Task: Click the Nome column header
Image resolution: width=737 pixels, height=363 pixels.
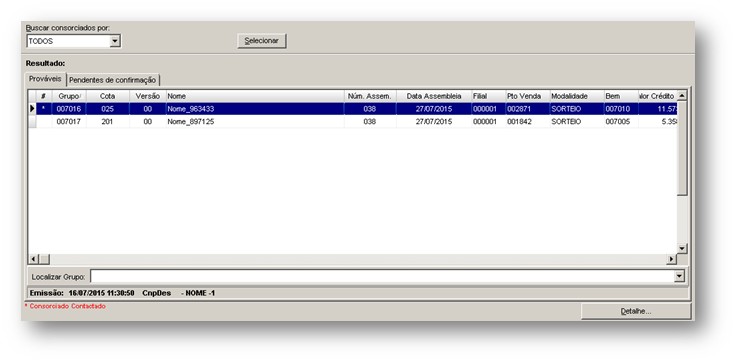Action: coord(255,96)
